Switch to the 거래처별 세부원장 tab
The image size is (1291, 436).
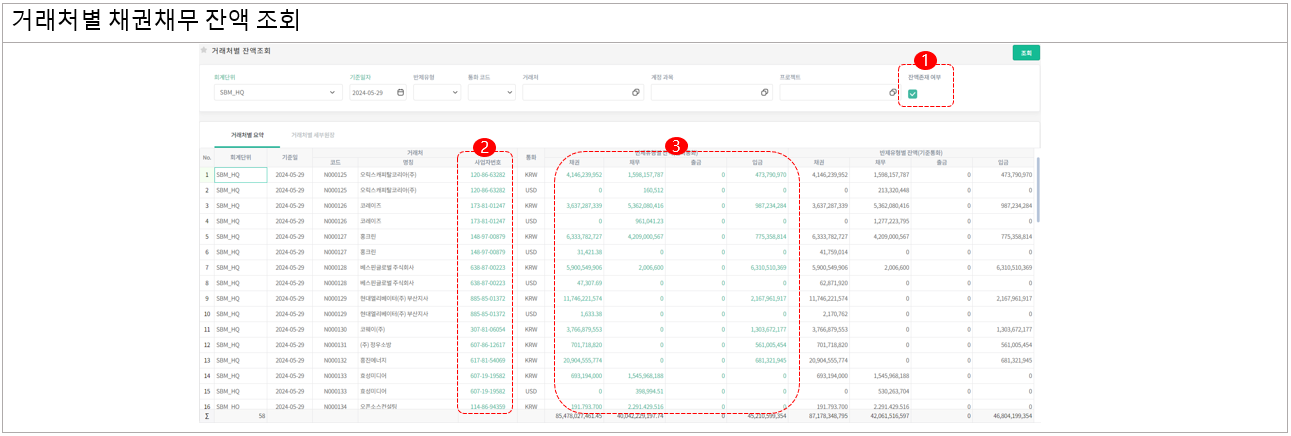(x=312, y=135)
